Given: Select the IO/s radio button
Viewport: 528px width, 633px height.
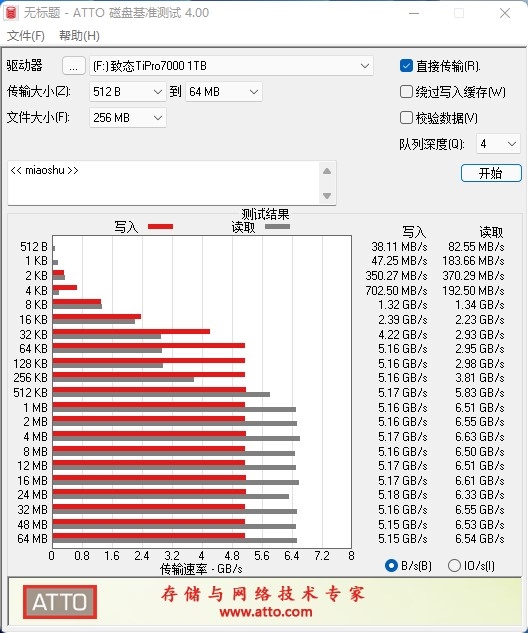Looking at the screenshot, I should coord(455,566).
